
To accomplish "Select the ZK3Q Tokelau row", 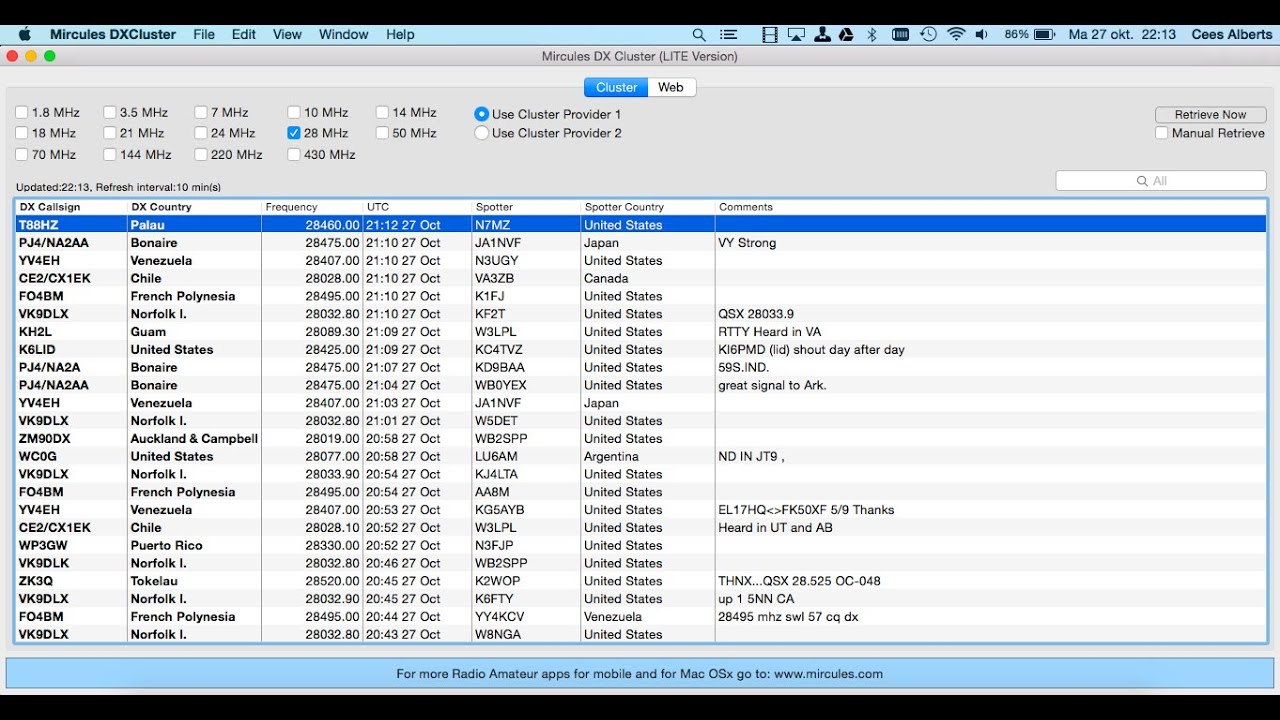I will coord(640,581).
